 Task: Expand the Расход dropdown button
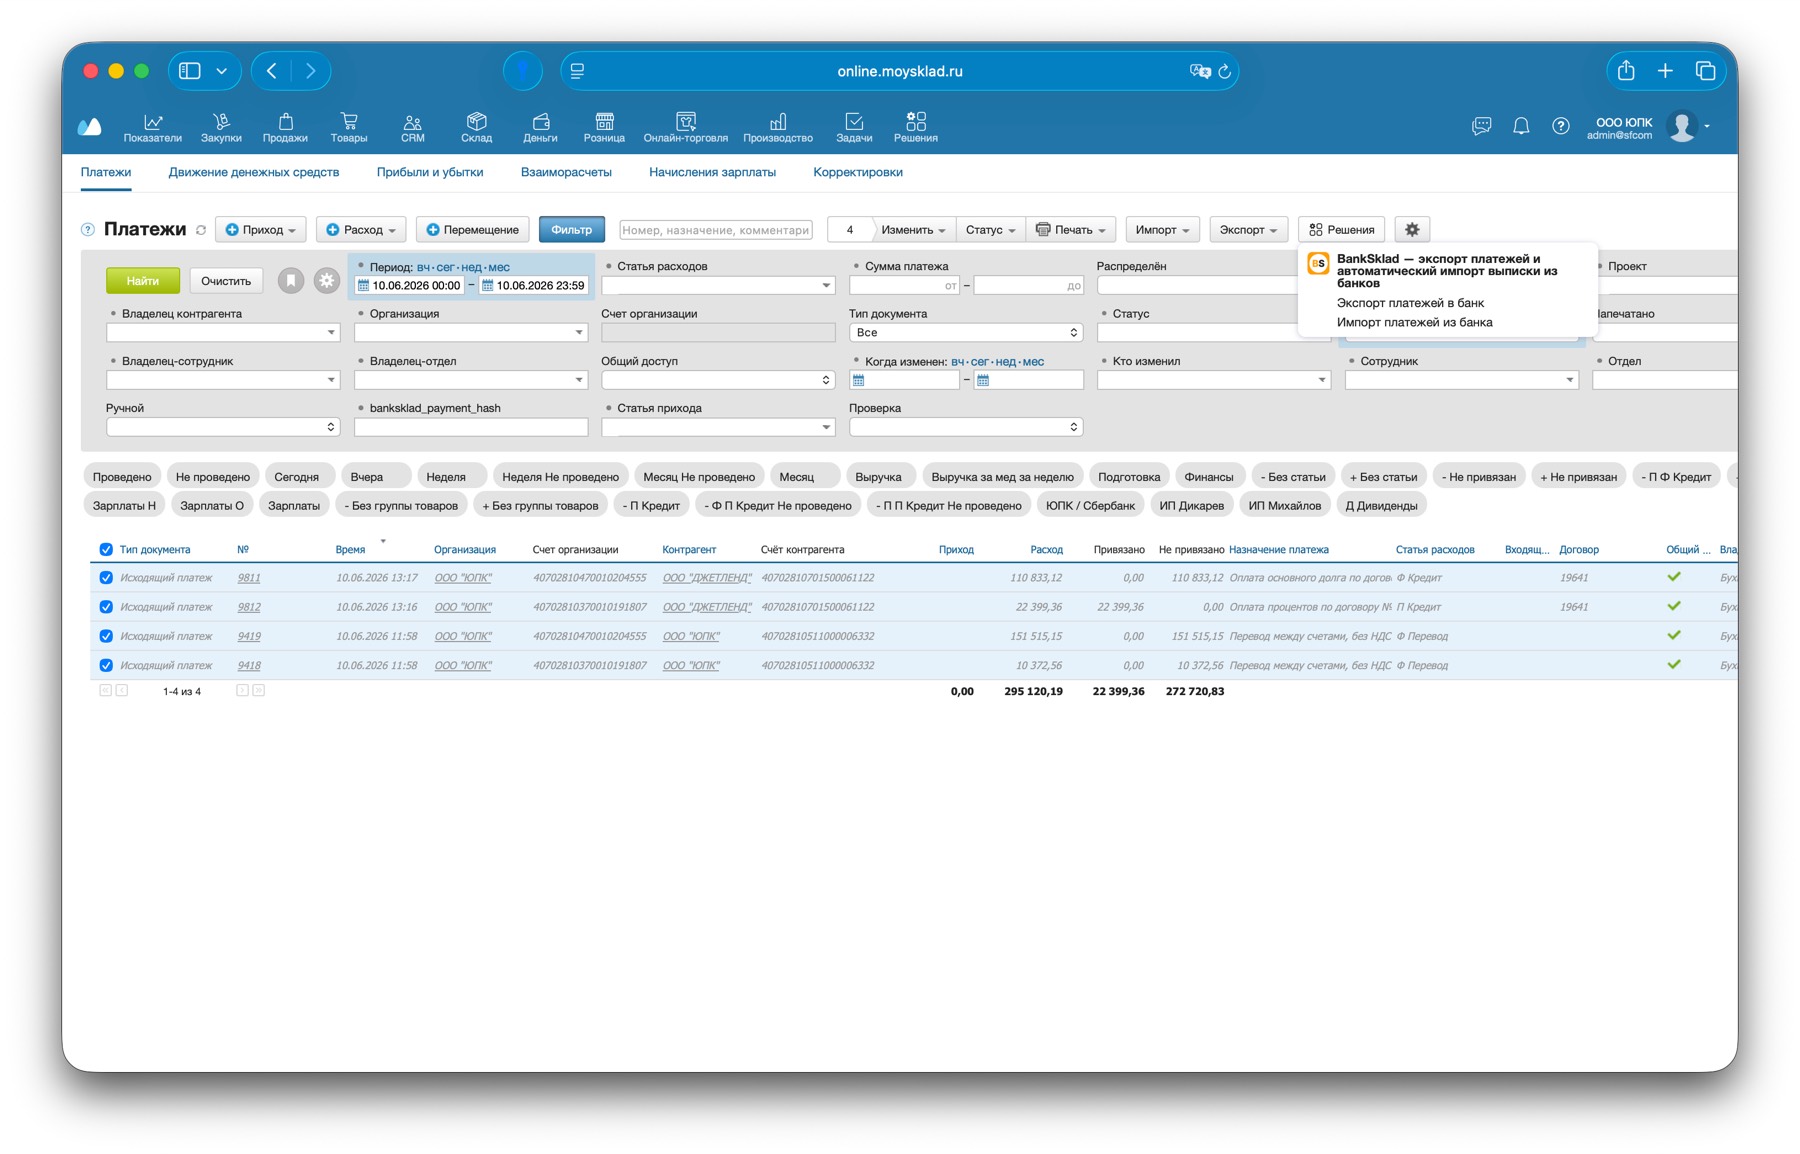pos(361,229)
